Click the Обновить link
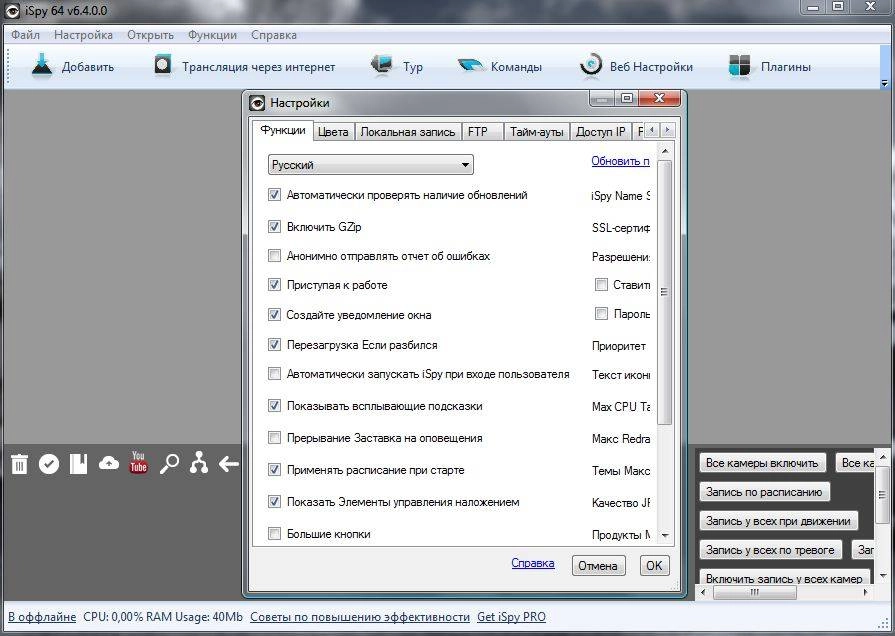Image resolution: width=895 pixels, height=636 pixels. 620,161
